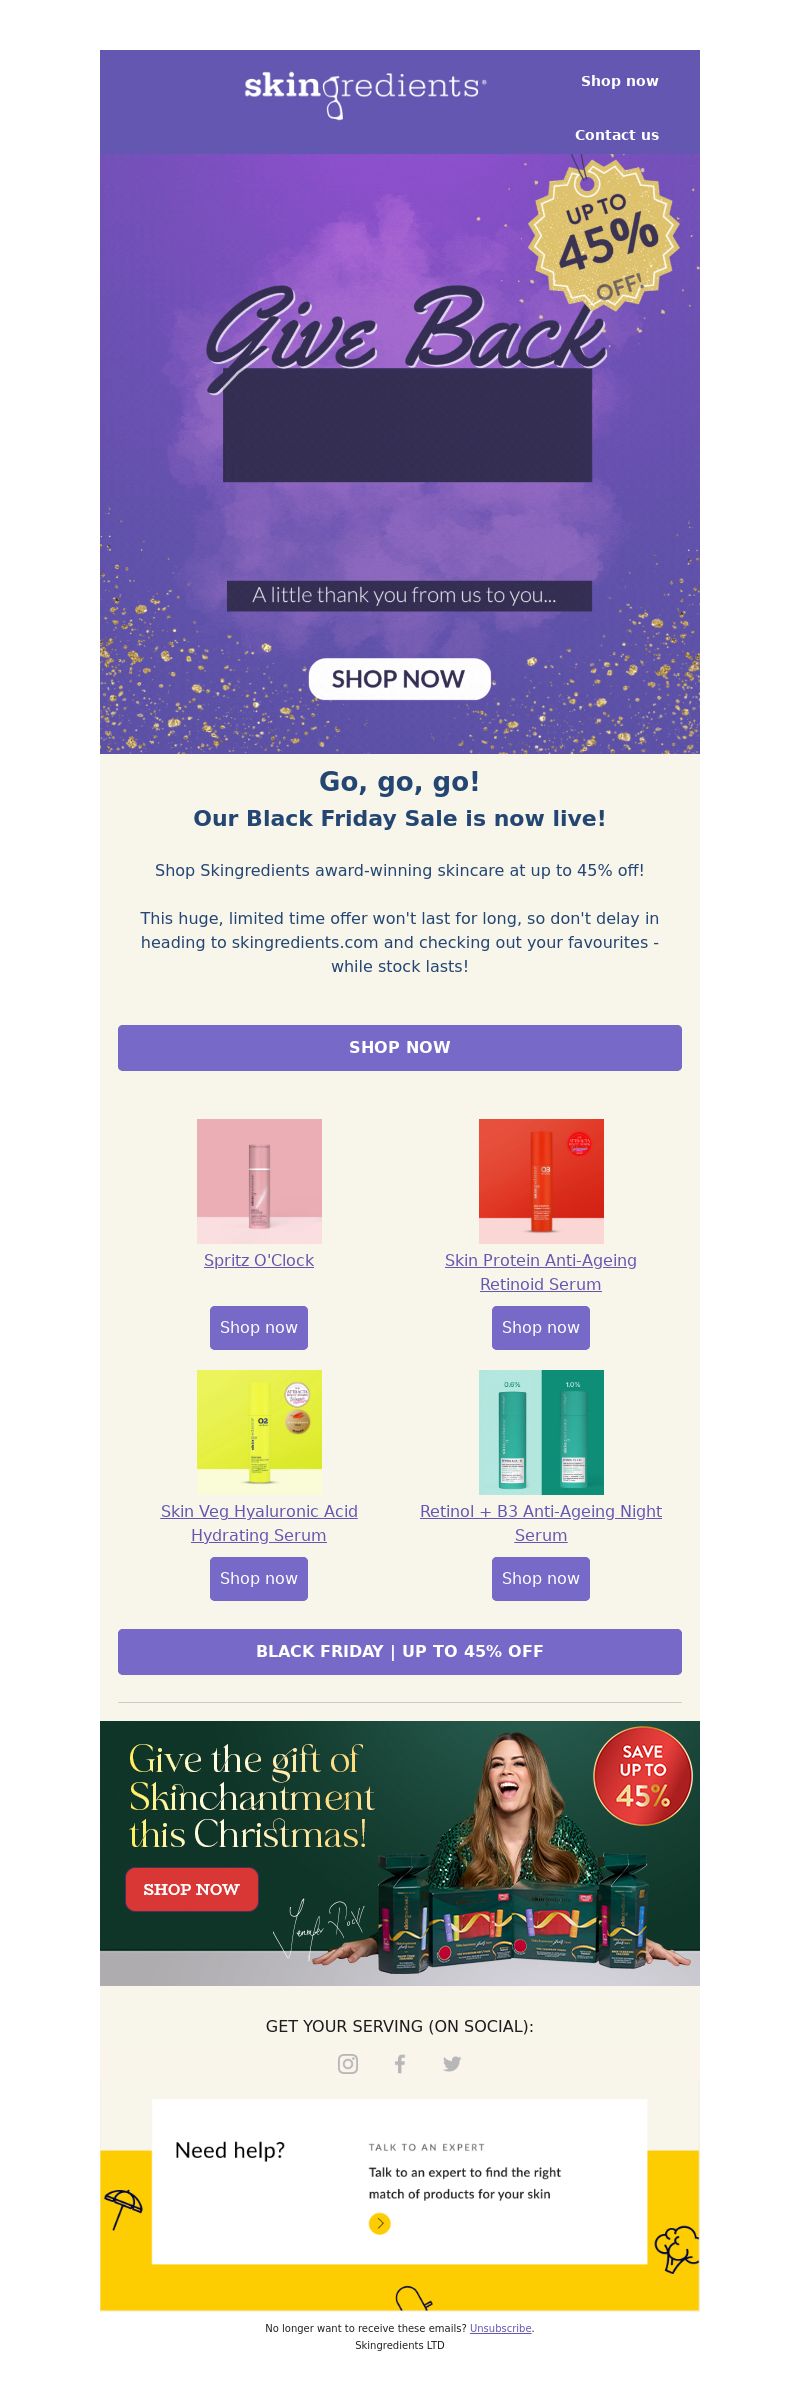Viewport: 800px width, 2402px height.
Task: Open Skin Protein Anti-Ageing Retinoid Serum link
Action: click(x=541, y=1272)
